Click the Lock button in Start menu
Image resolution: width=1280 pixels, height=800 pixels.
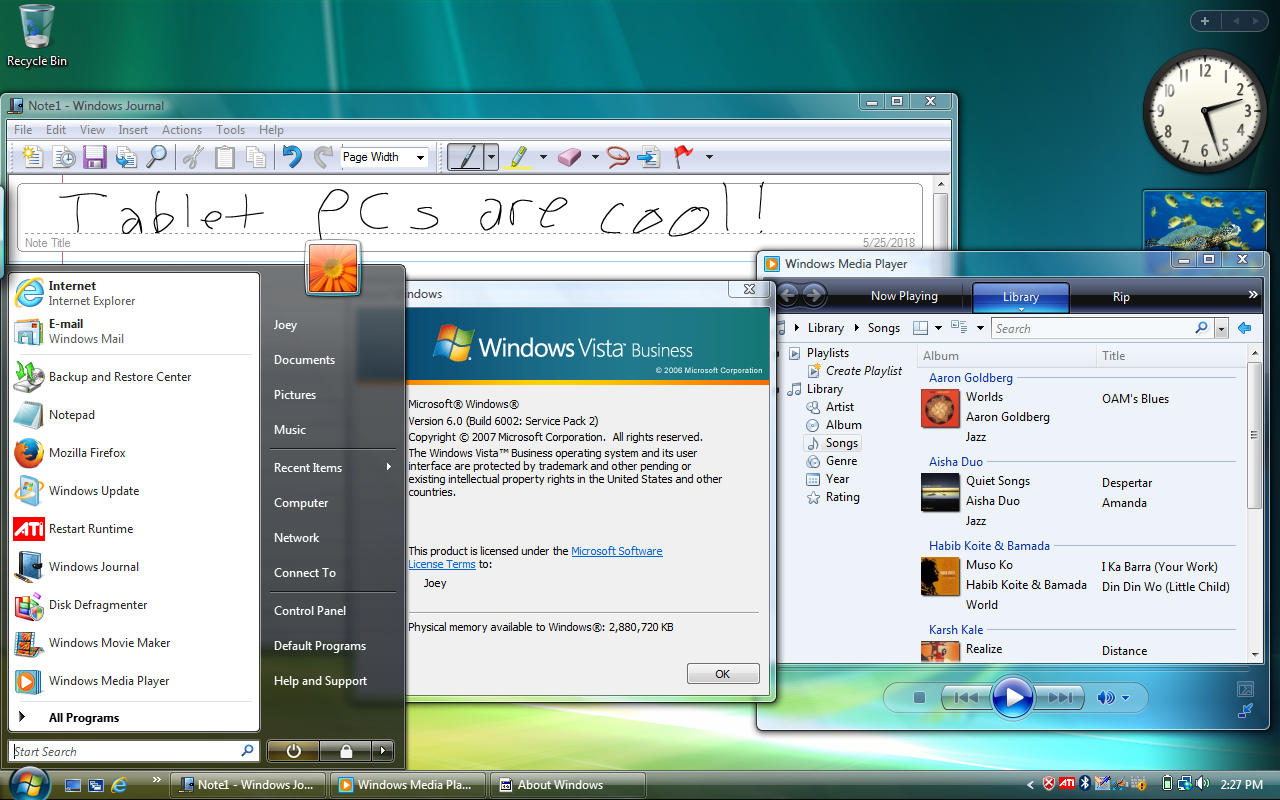point(346,750)
